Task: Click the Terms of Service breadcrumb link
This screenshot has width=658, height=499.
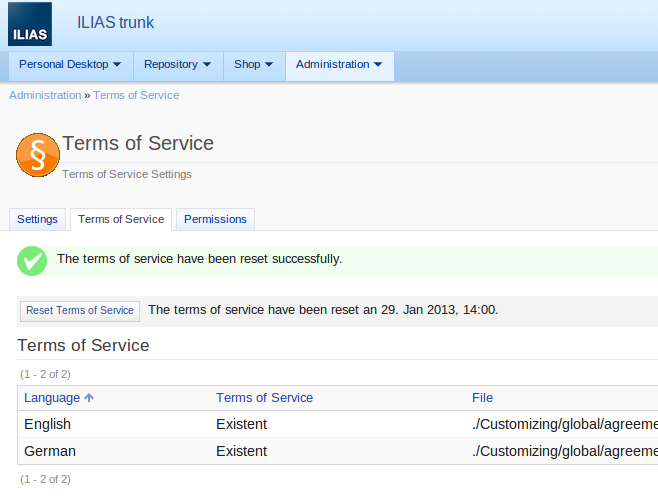Action: point(136,95)
